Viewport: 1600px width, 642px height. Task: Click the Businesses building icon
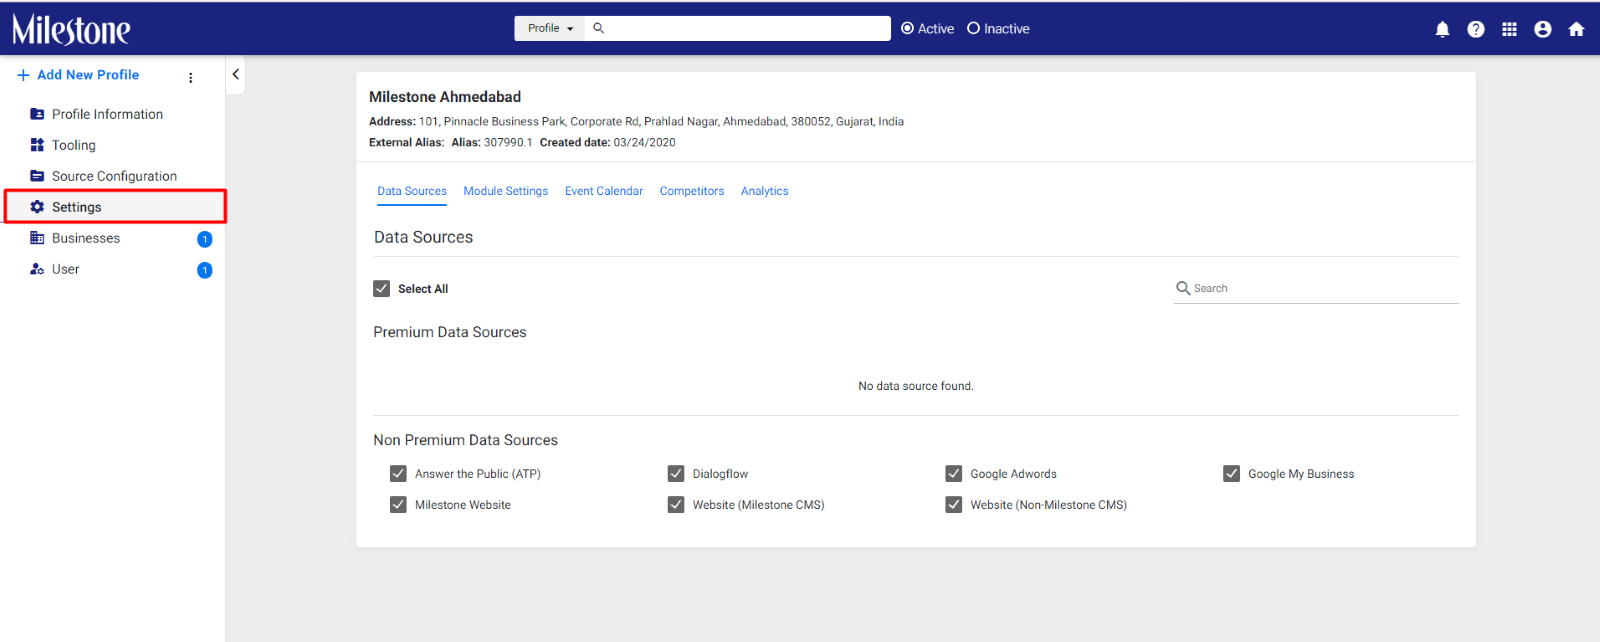[x=37, y=238]
